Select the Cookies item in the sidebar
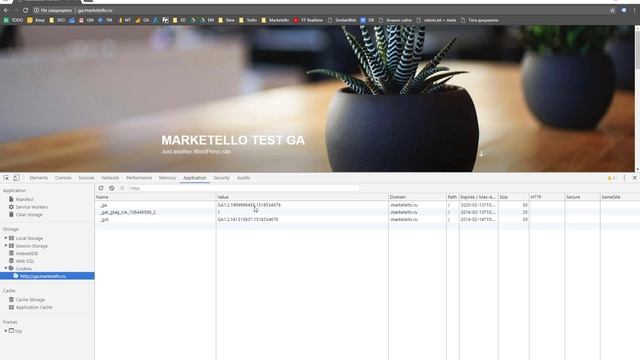The image size is (640, 360). tap(24, 268)
